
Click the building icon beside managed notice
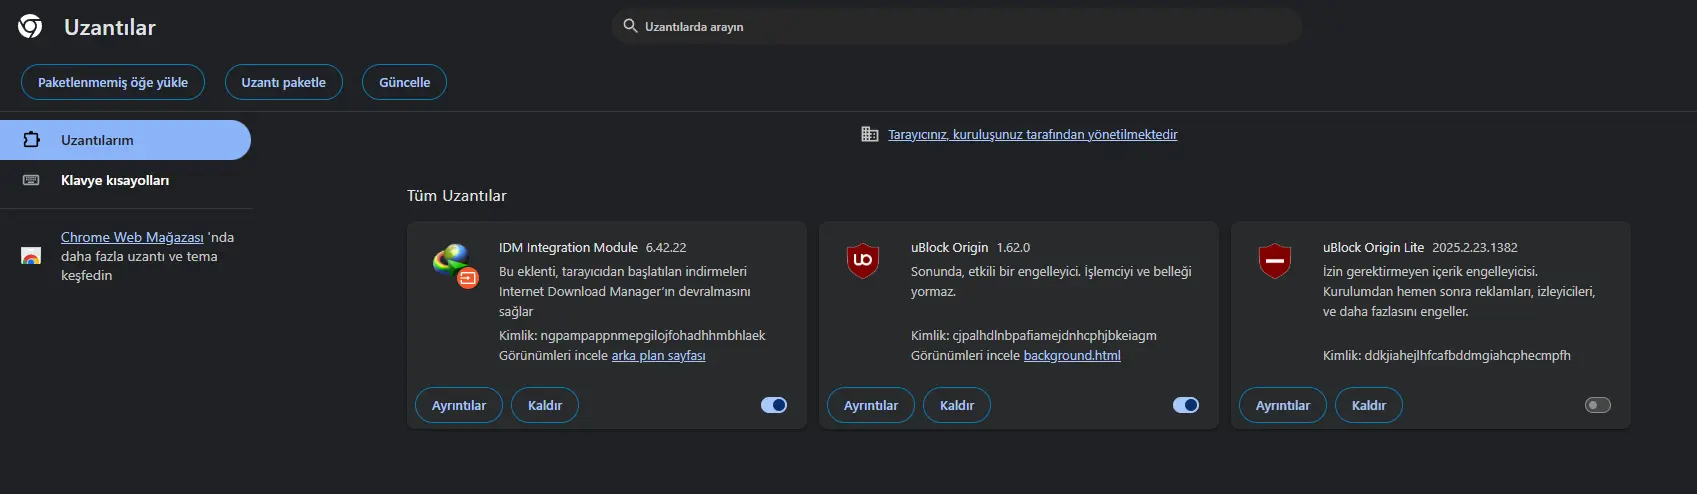click(x=870, y=134)
